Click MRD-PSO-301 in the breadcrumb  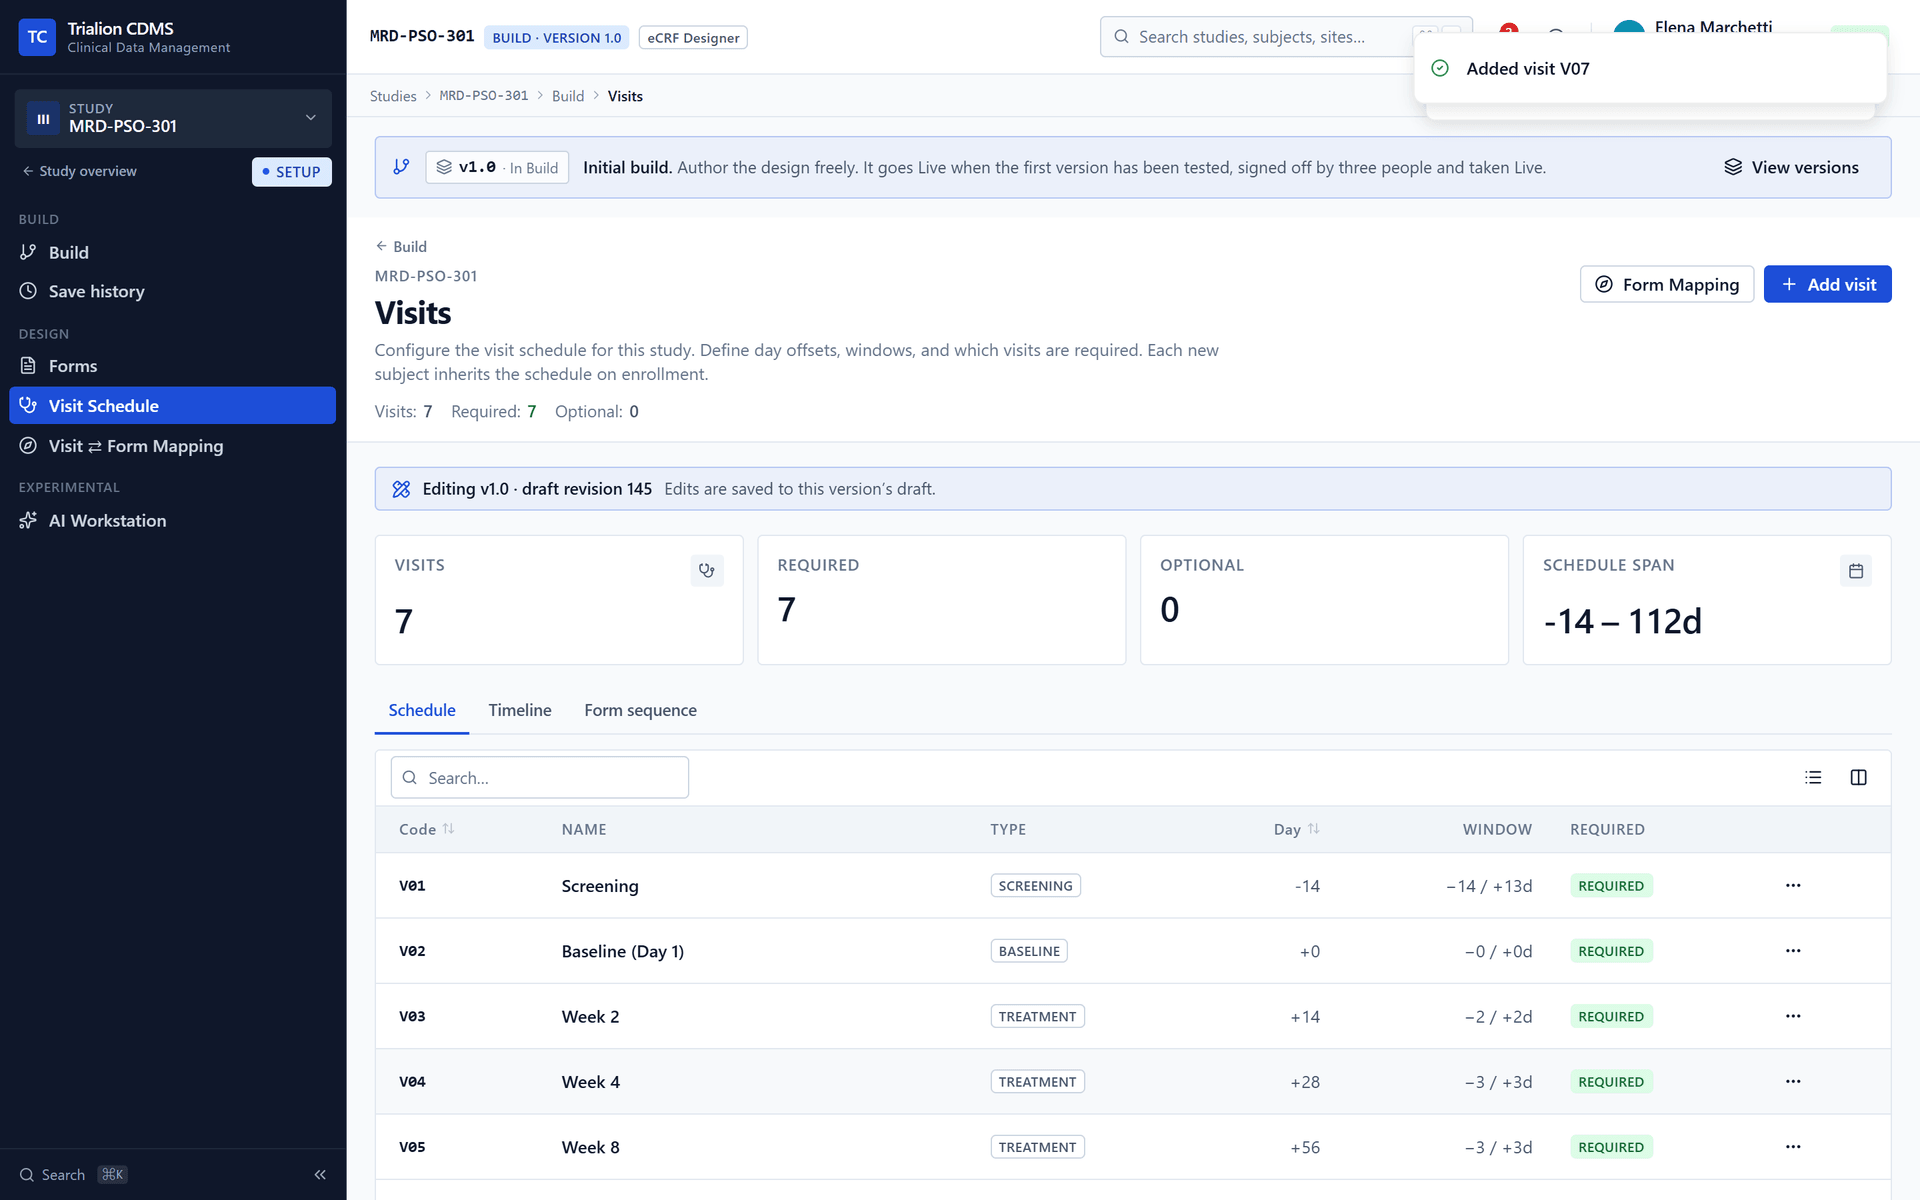coord(484,96)
